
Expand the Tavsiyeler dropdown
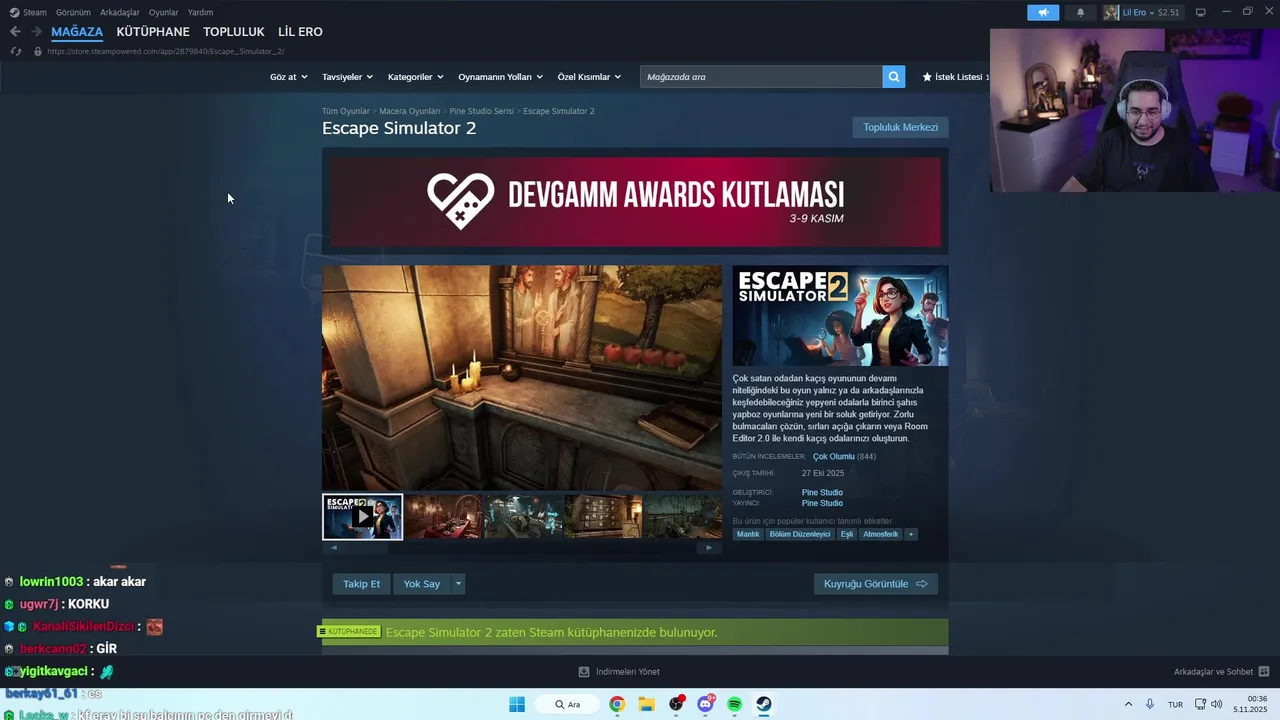click(347, 77)
